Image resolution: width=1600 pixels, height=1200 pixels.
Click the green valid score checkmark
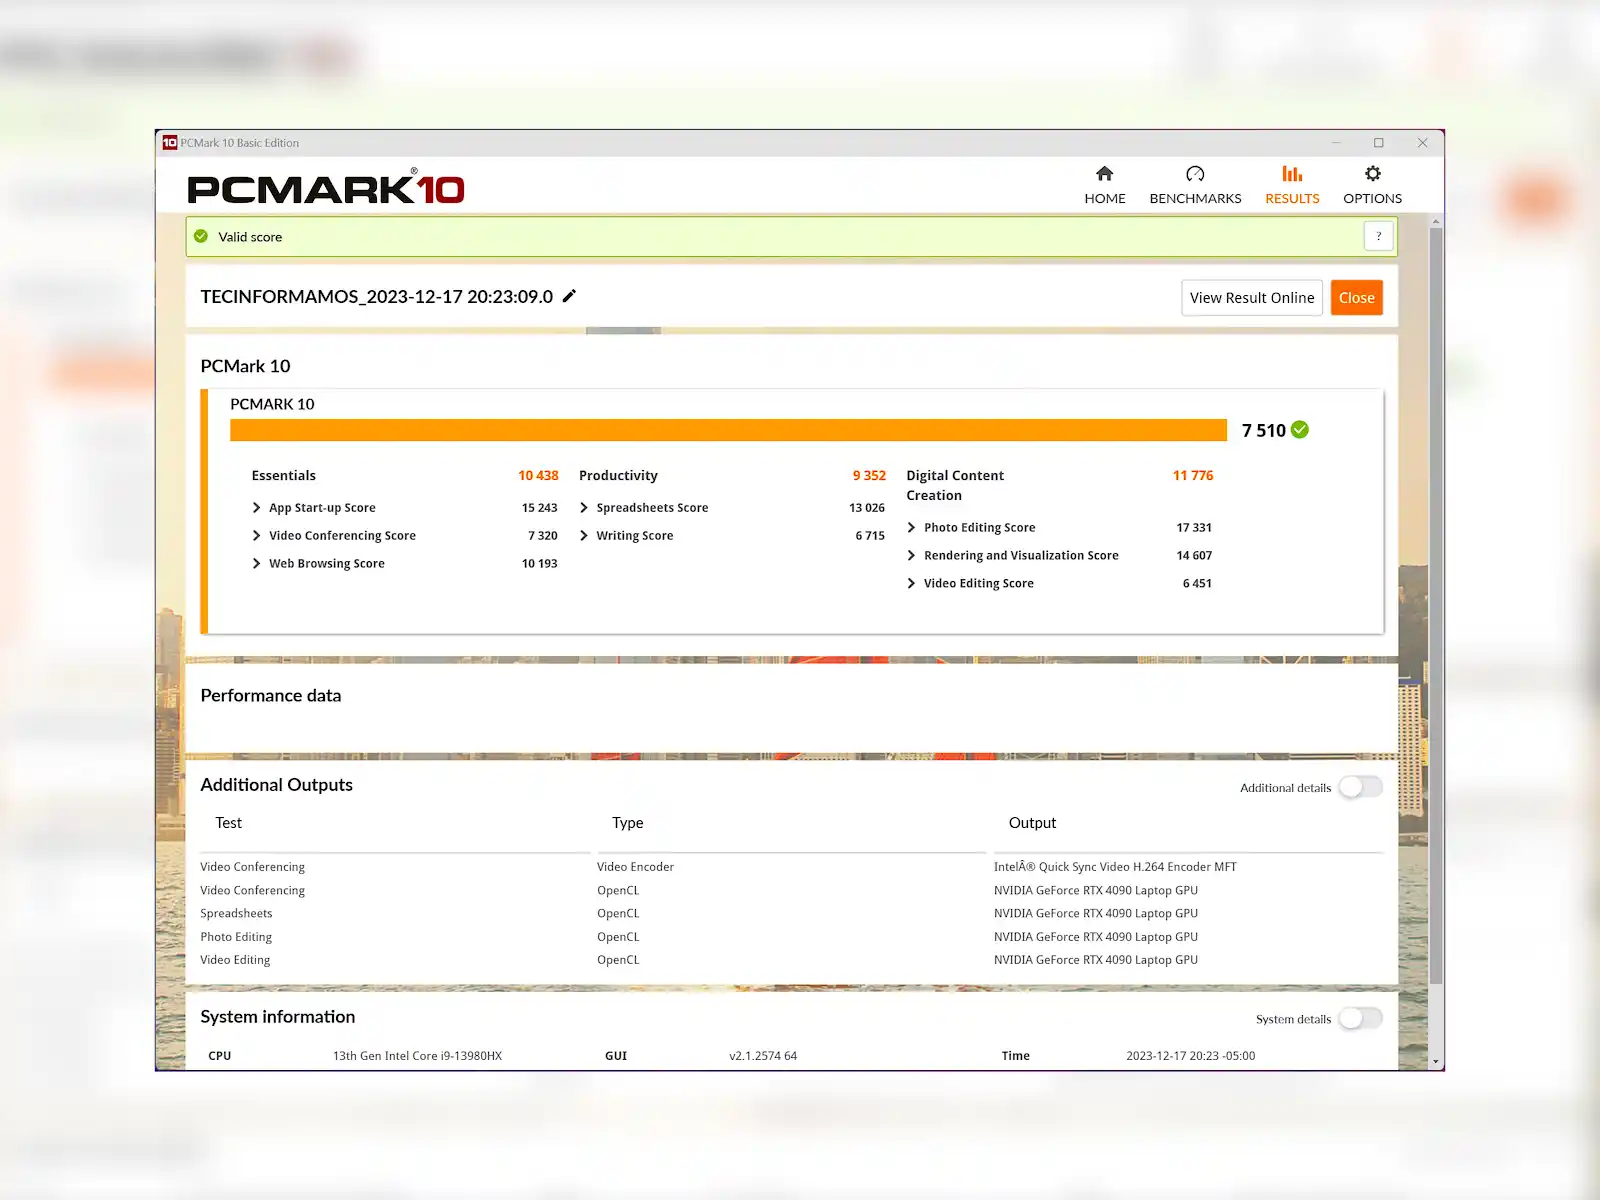pos(201,237)
